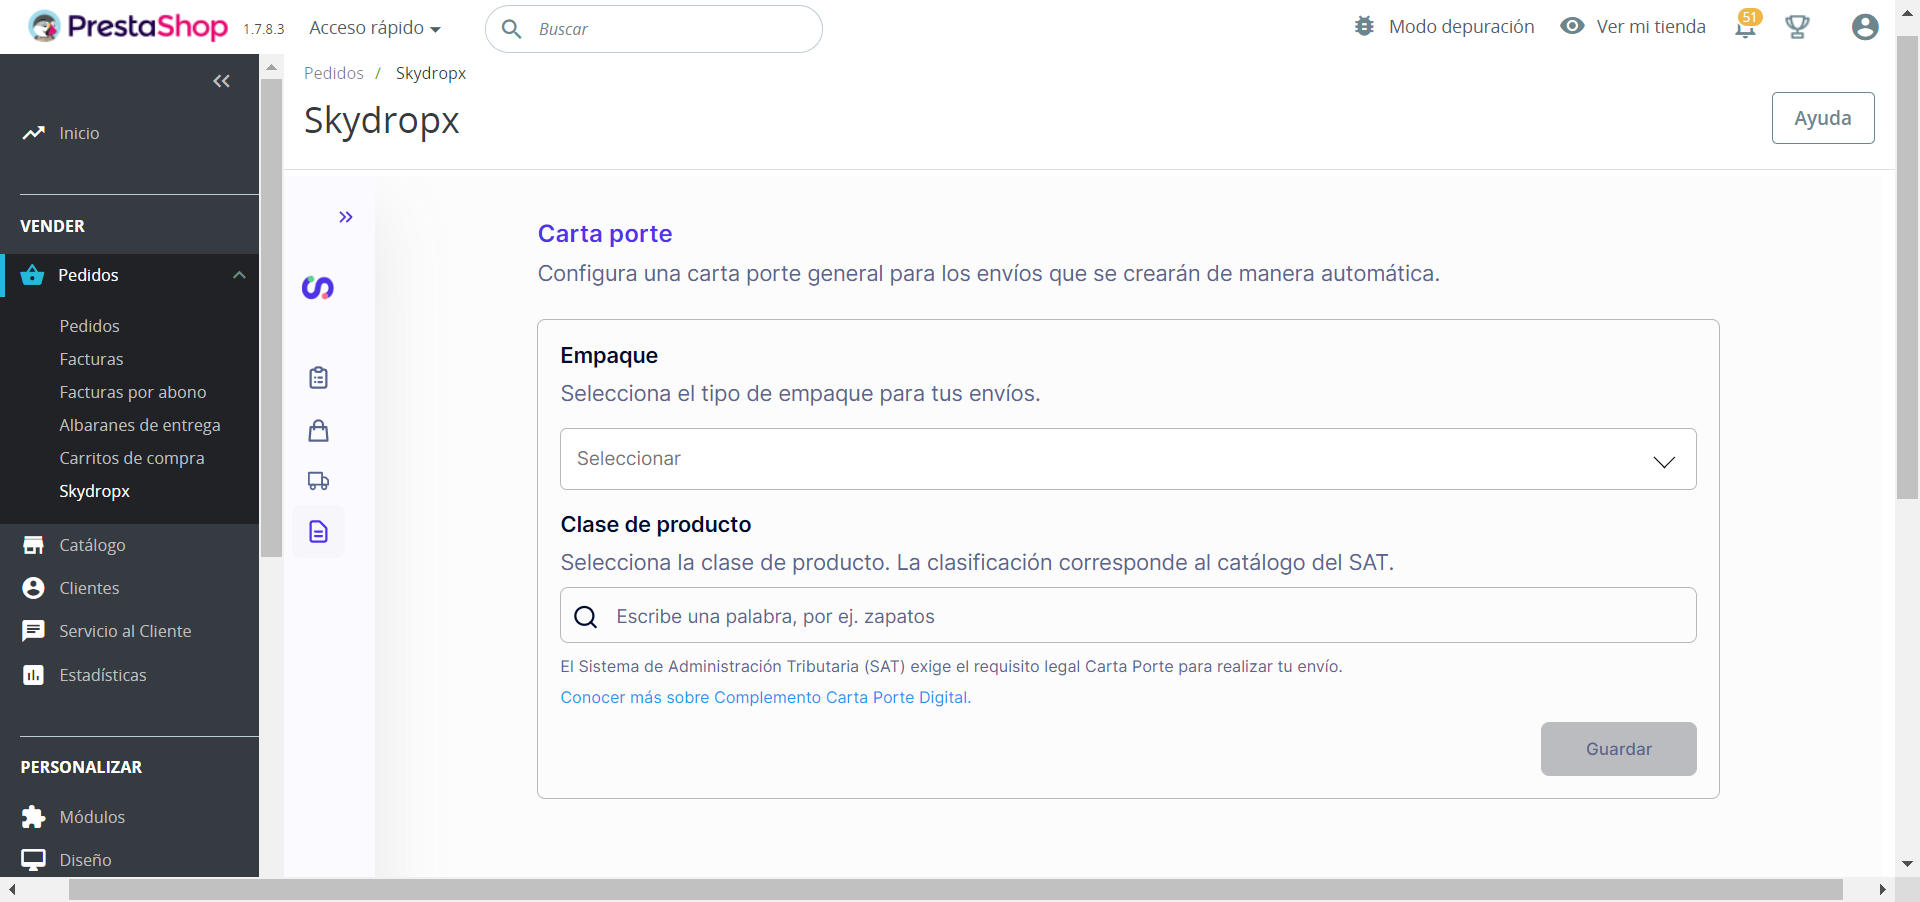Screen dimensions: 1920x902
Task: Click the Pedidos basket icon
Action: 32,275
